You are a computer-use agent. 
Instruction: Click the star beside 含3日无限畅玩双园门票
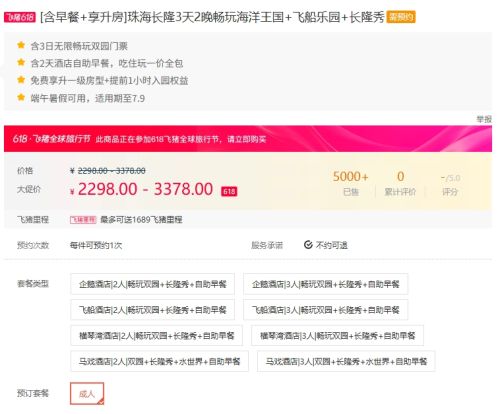pyautogui.click(x=21, y=45)
